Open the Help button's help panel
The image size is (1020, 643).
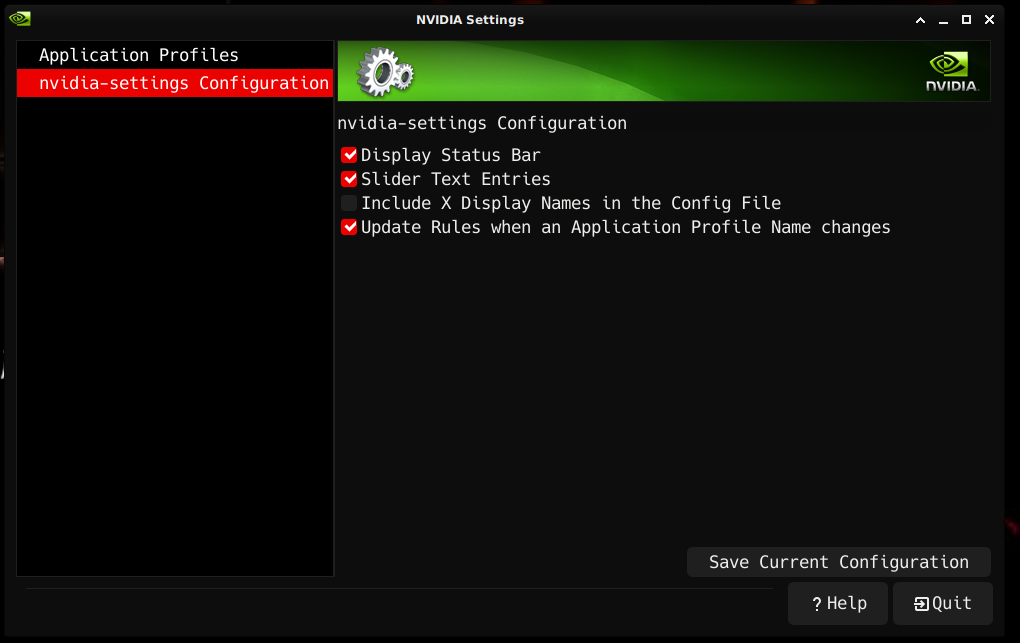click(x=838, y=604)
